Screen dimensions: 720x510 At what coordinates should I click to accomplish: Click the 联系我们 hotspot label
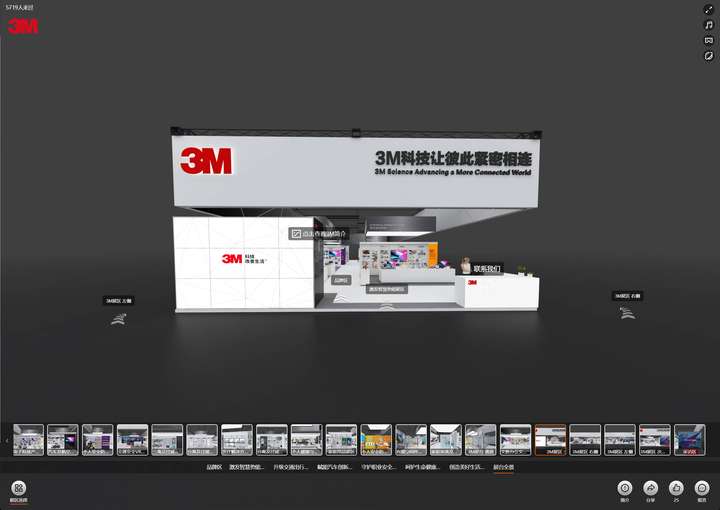(x=487, y=269)
